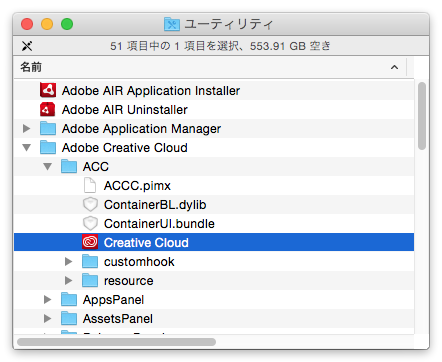Image resolution: width=442 pixels, height=362 pixels.
Task: Click the Adobe Creative Cloud folder icon
Action: [48, 147]
